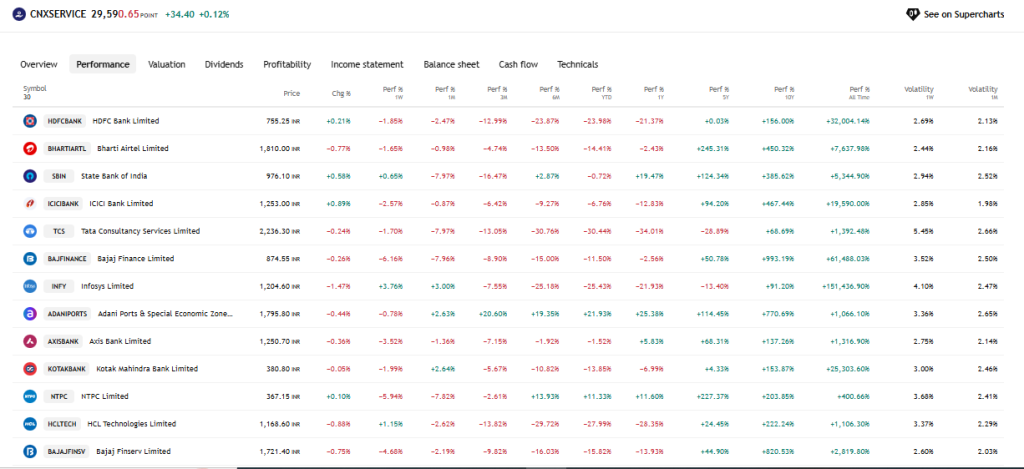Click the BAJFINANCE ticker badge
Image resolution: width=1024 pixels, height=469 pixels.
pos(67,259)
